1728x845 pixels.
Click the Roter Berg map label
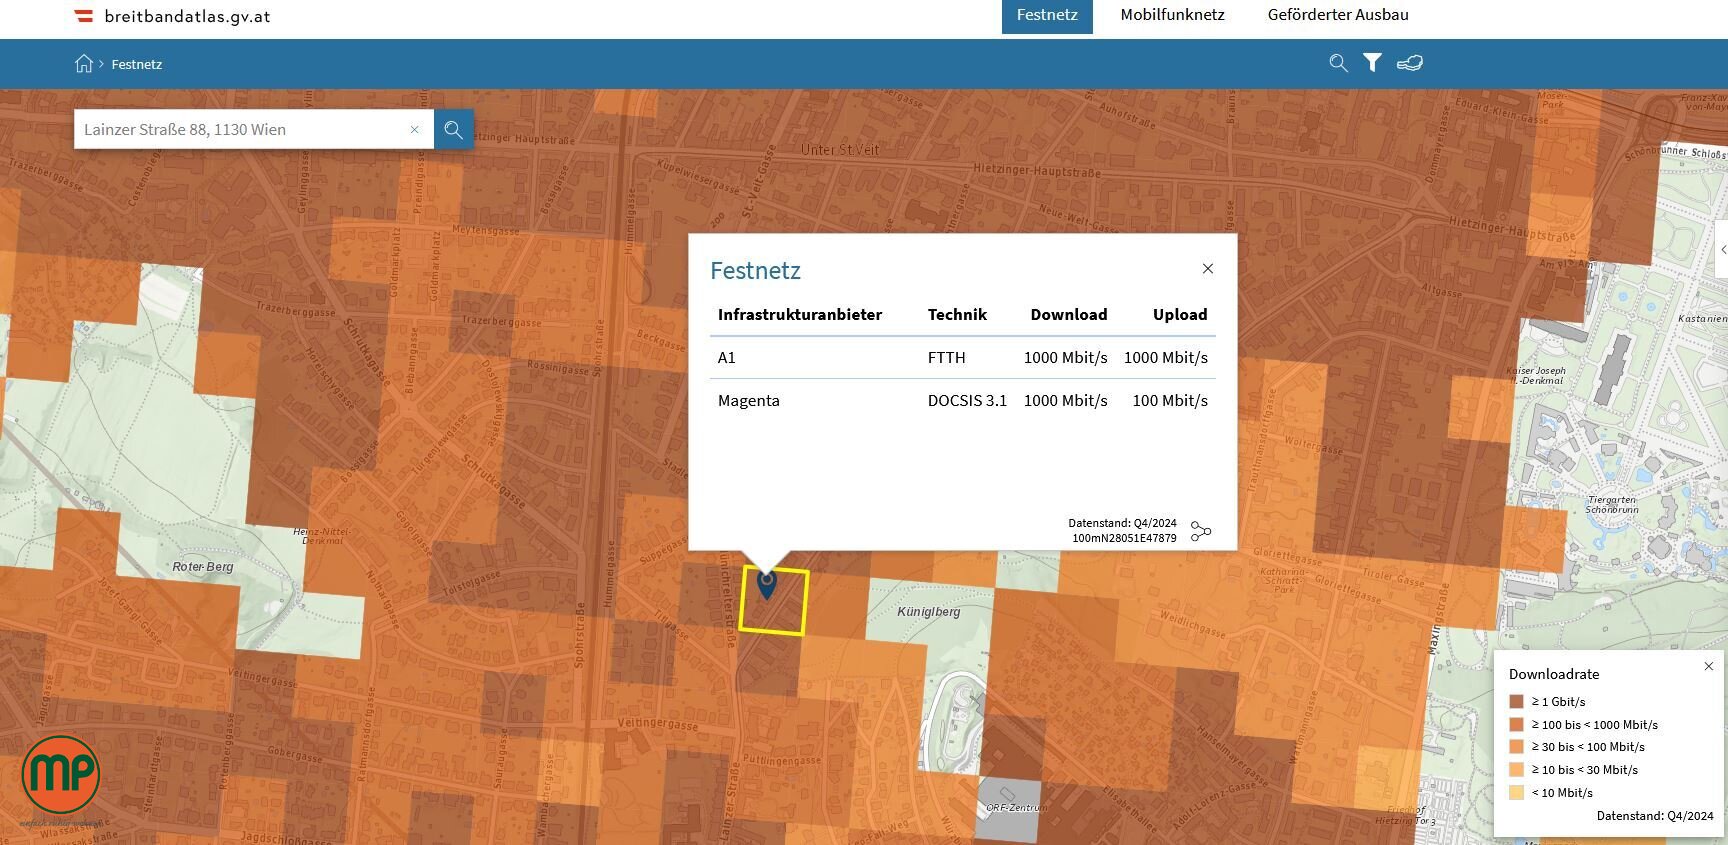click(x=203, y=567)
